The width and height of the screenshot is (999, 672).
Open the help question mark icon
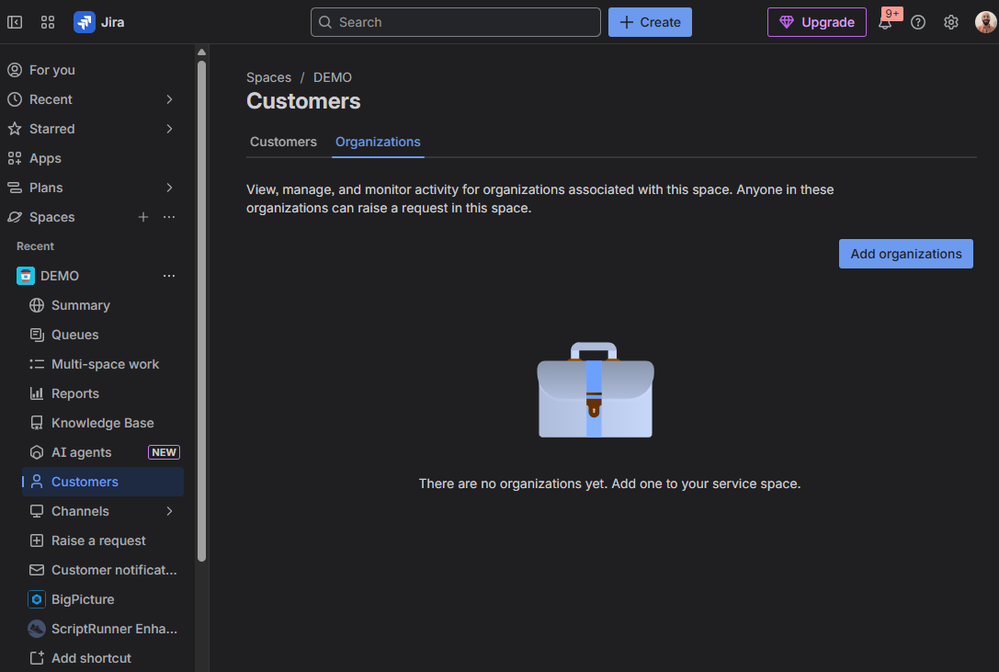pyautogui.click(x=918, y=22)
